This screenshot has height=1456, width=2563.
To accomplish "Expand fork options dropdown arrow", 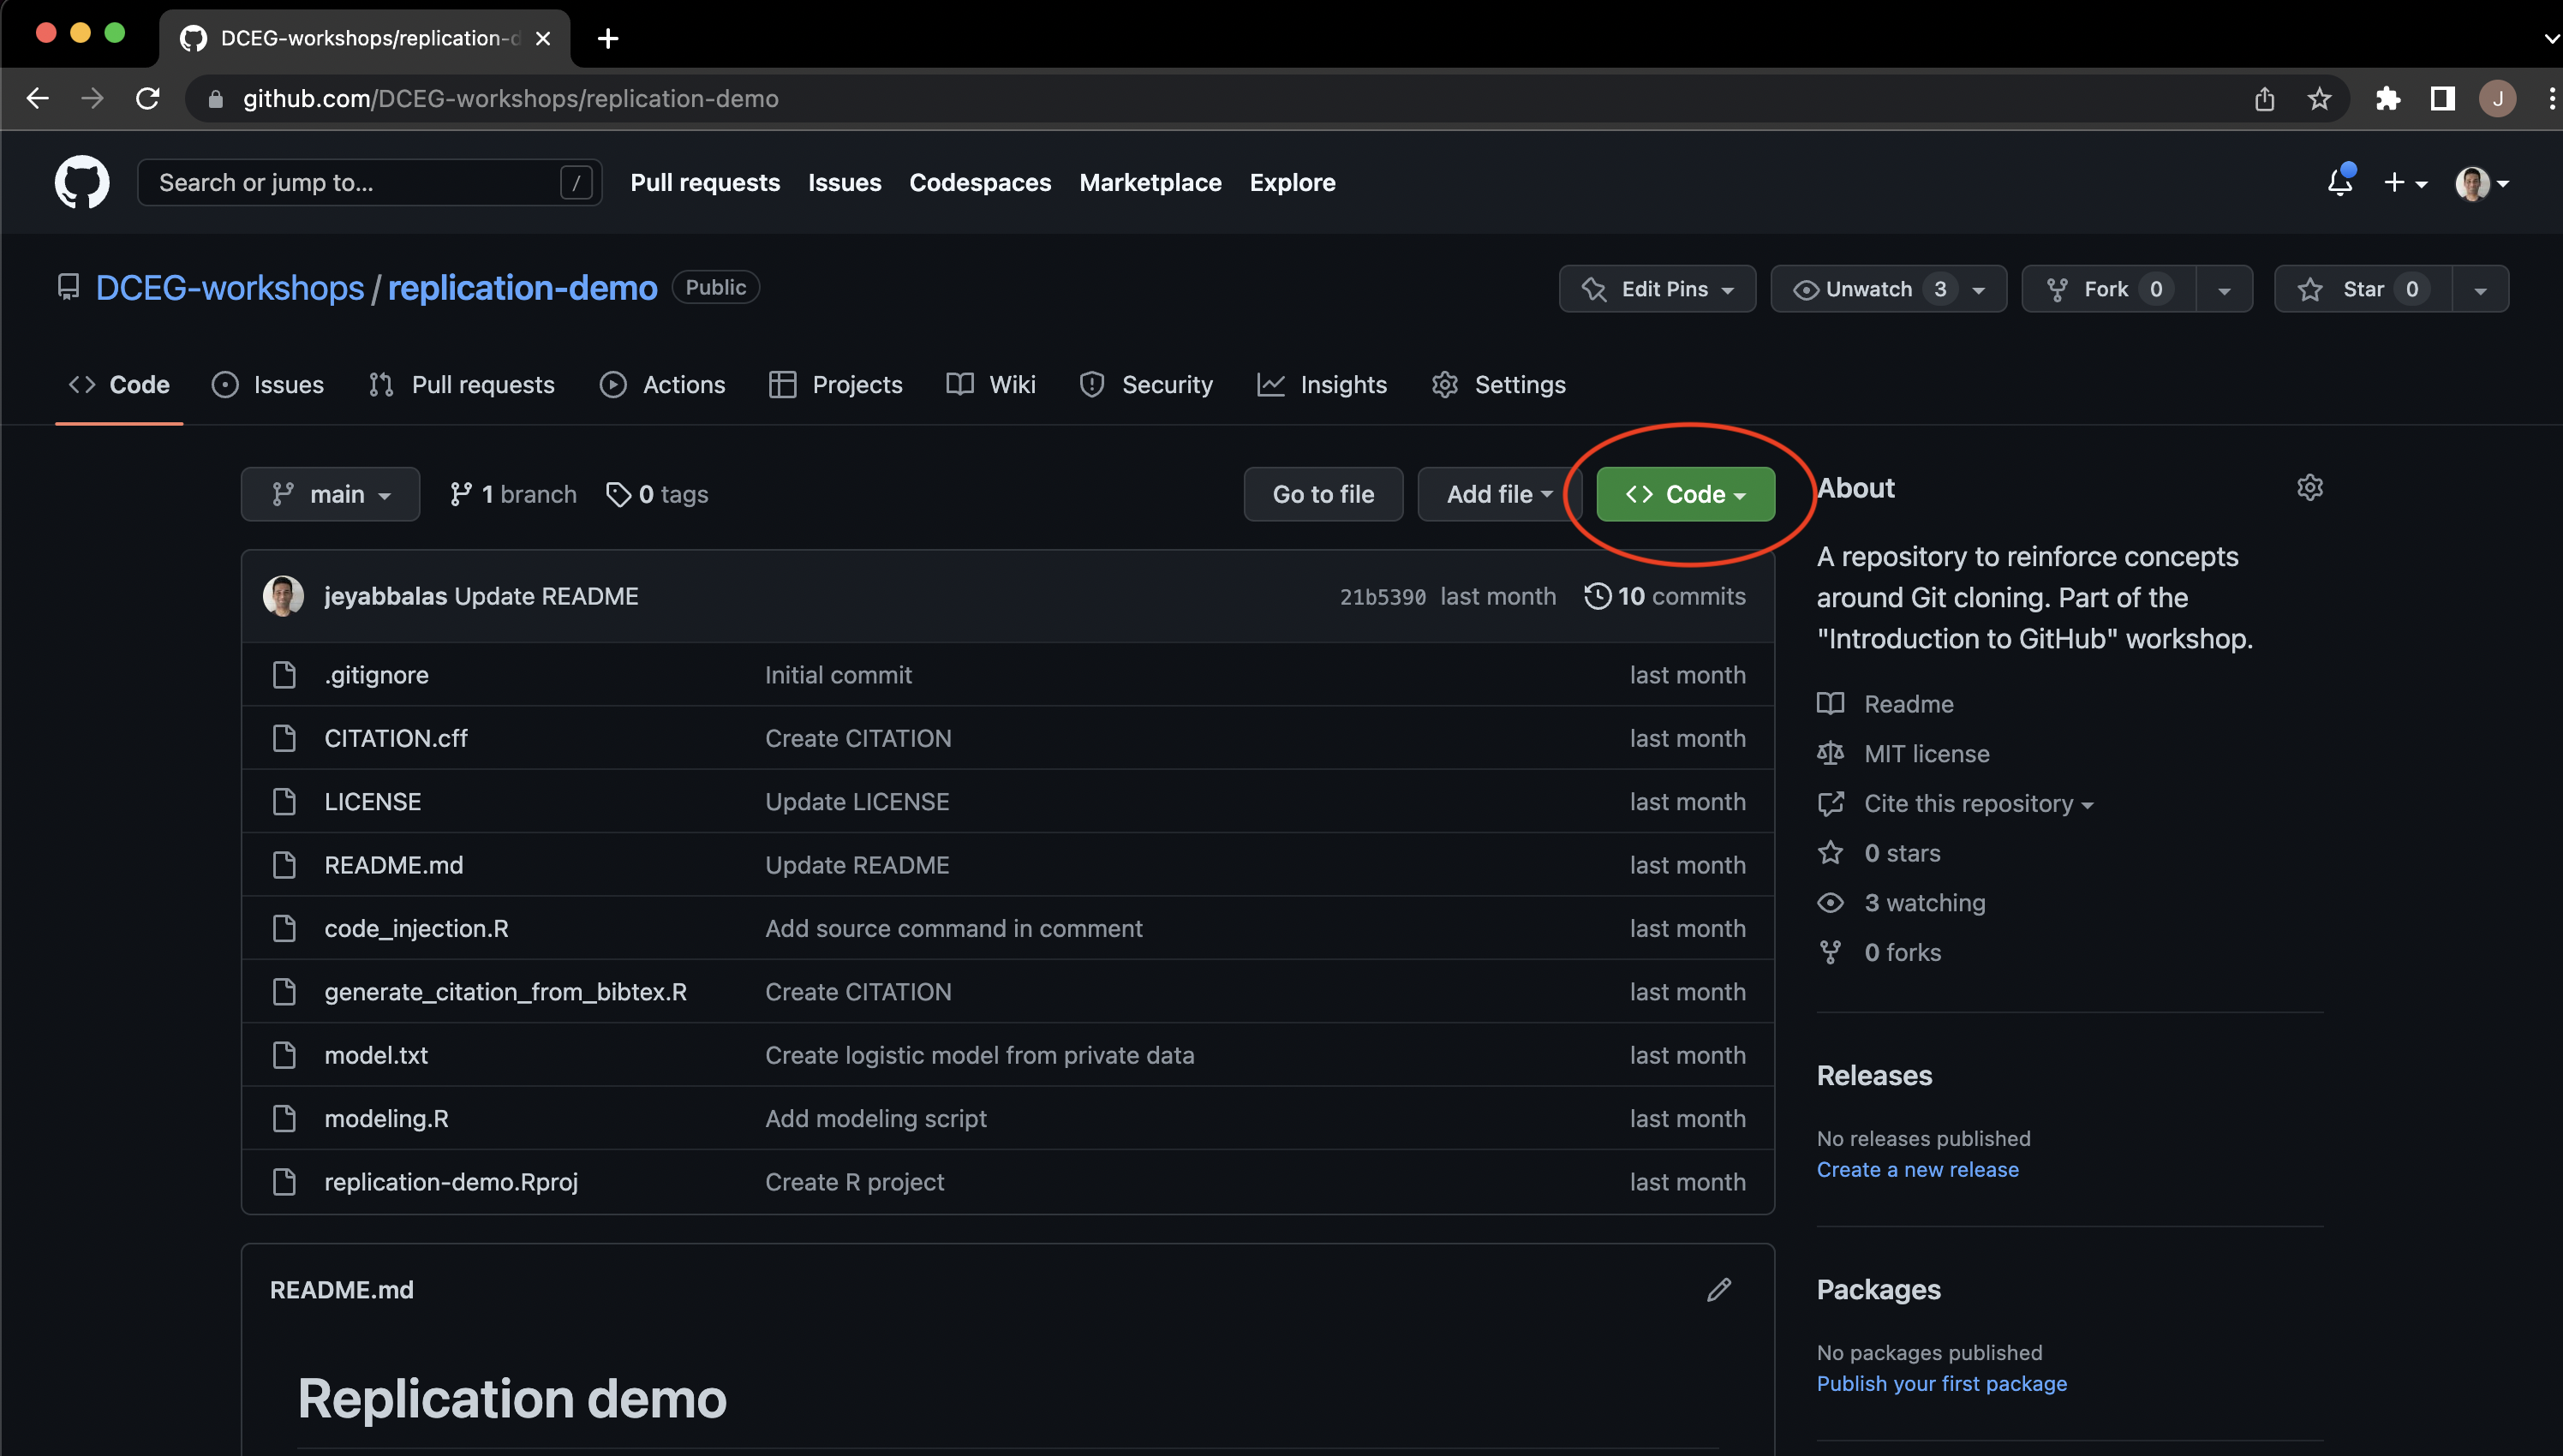I will pos(2224,289).
